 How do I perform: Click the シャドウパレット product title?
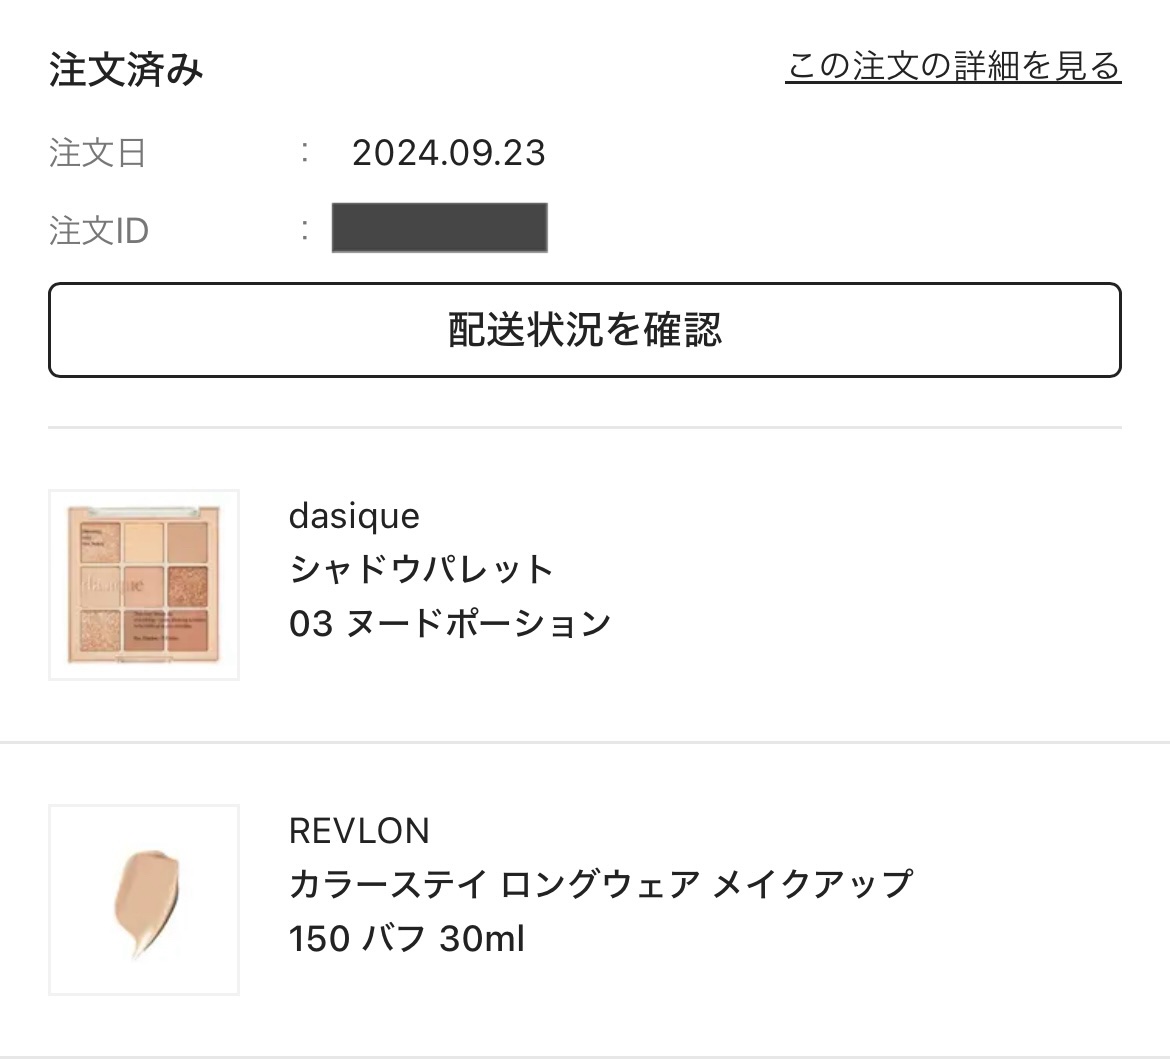point(420,567)
